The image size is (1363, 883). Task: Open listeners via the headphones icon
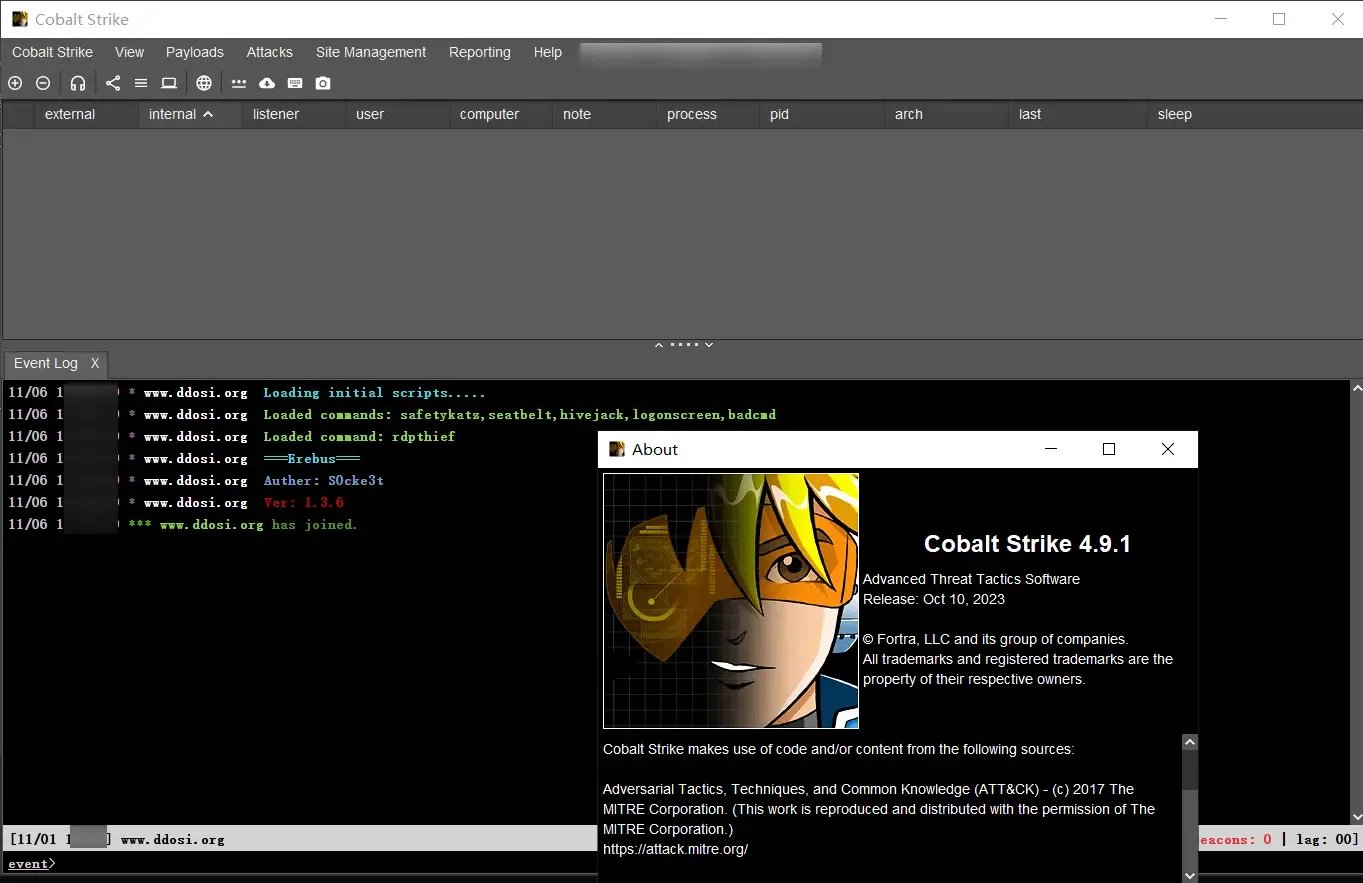[x=78, y=83]
